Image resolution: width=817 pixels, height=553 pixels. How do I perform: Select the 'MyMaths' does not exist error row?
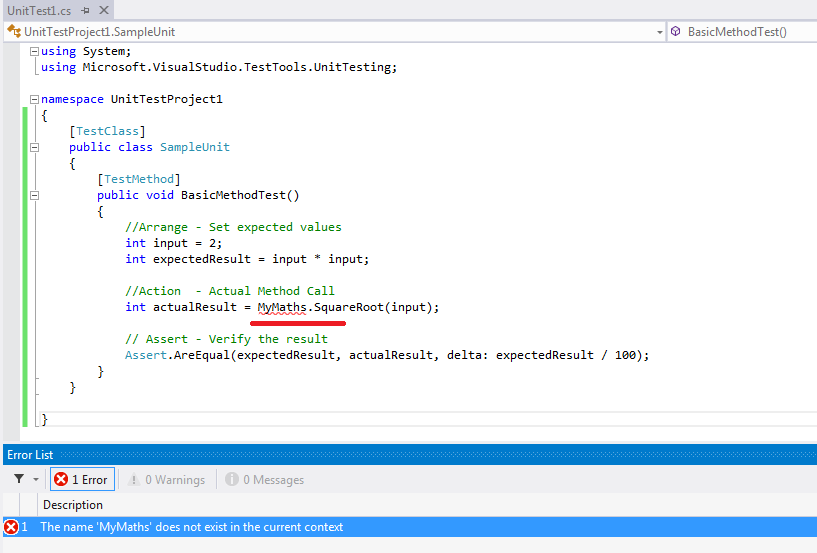coord(410,527)
